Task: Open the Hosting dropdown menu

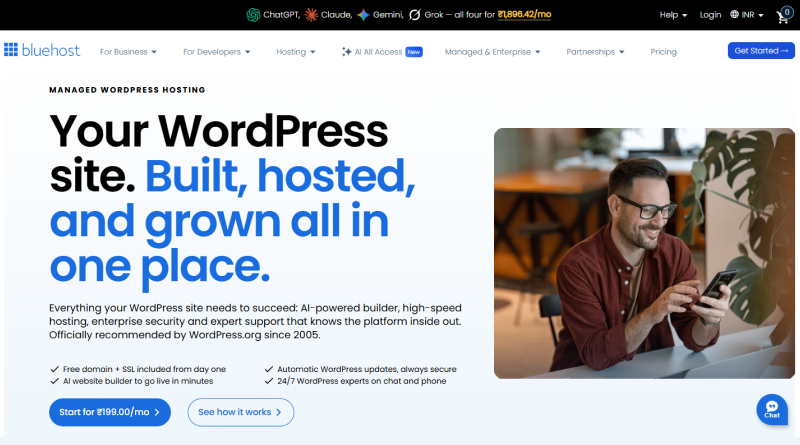Action: [x=295, y=52]
